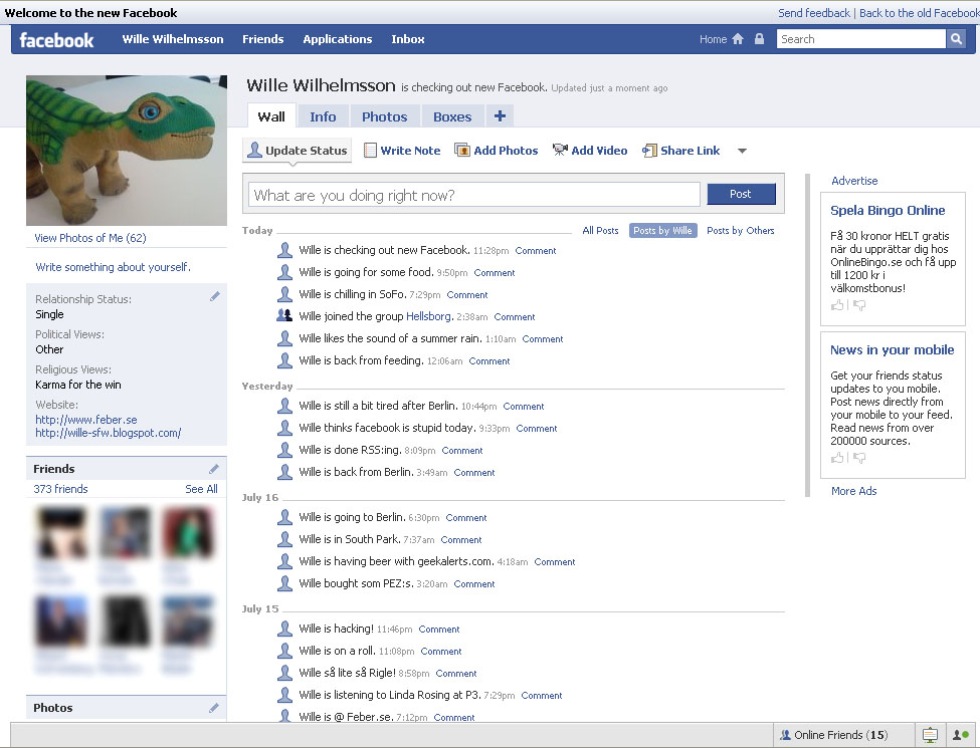This screenshot has height=748, width=980.
Task: Click Write something about yourself link
Action: coord(113,267)
